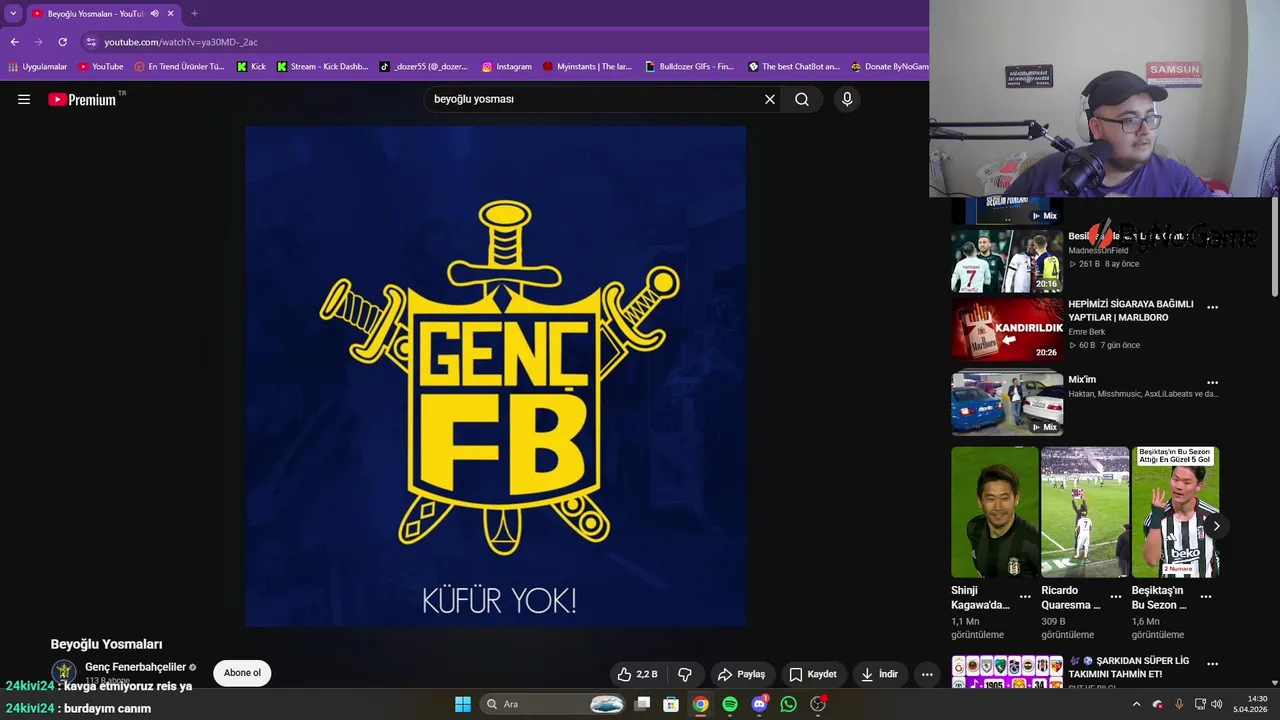The image size is (1280, 720).
Task: Open a new browser tab
Action: tap(194, 14)
